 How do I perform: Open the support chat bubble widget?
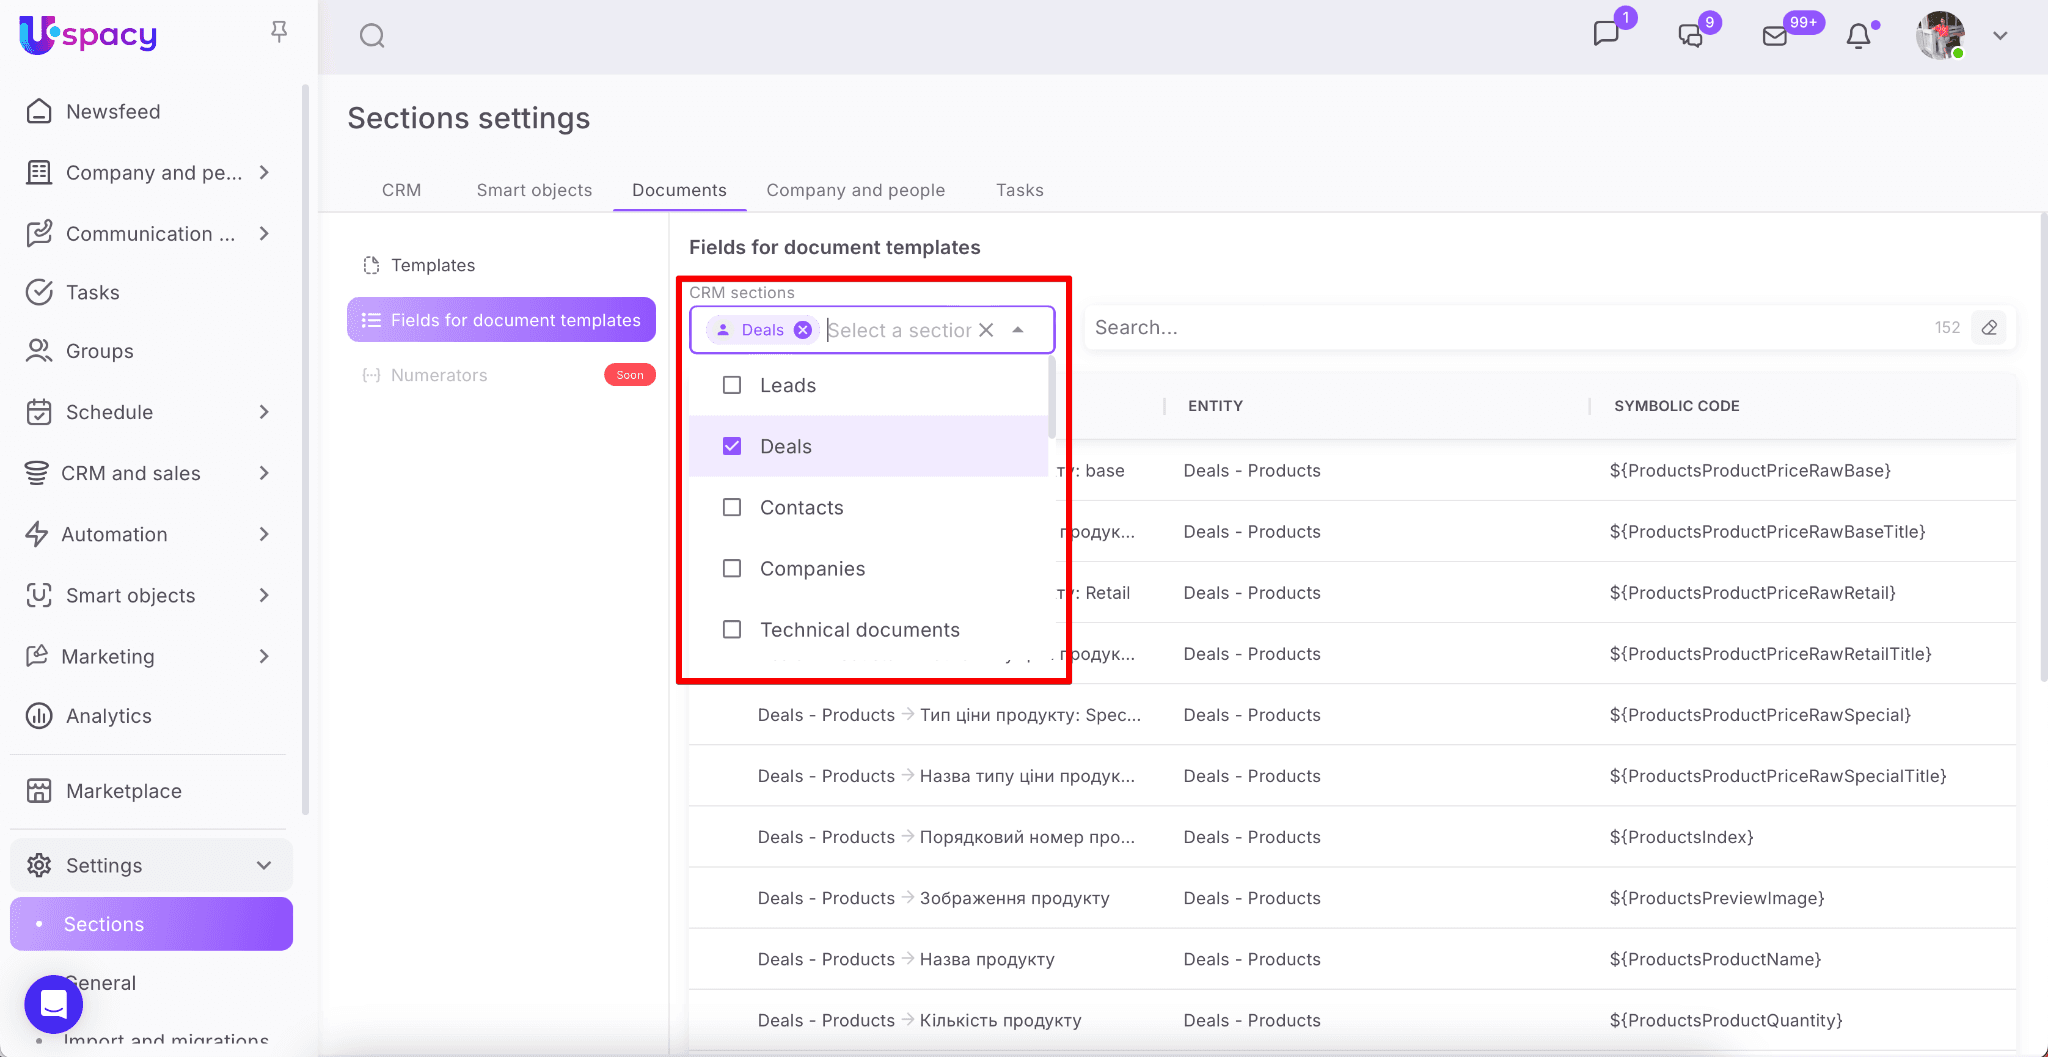[54, 1004]
